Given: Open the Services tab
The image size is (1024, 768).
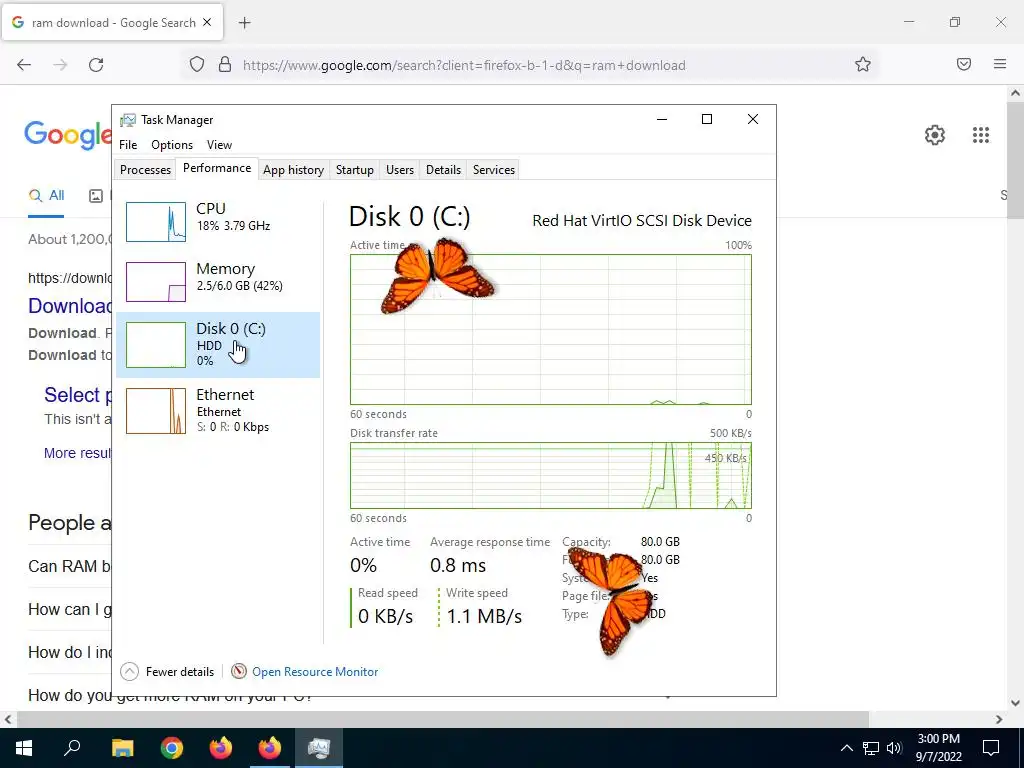Looking at the screenshot, I should (494, 170).
